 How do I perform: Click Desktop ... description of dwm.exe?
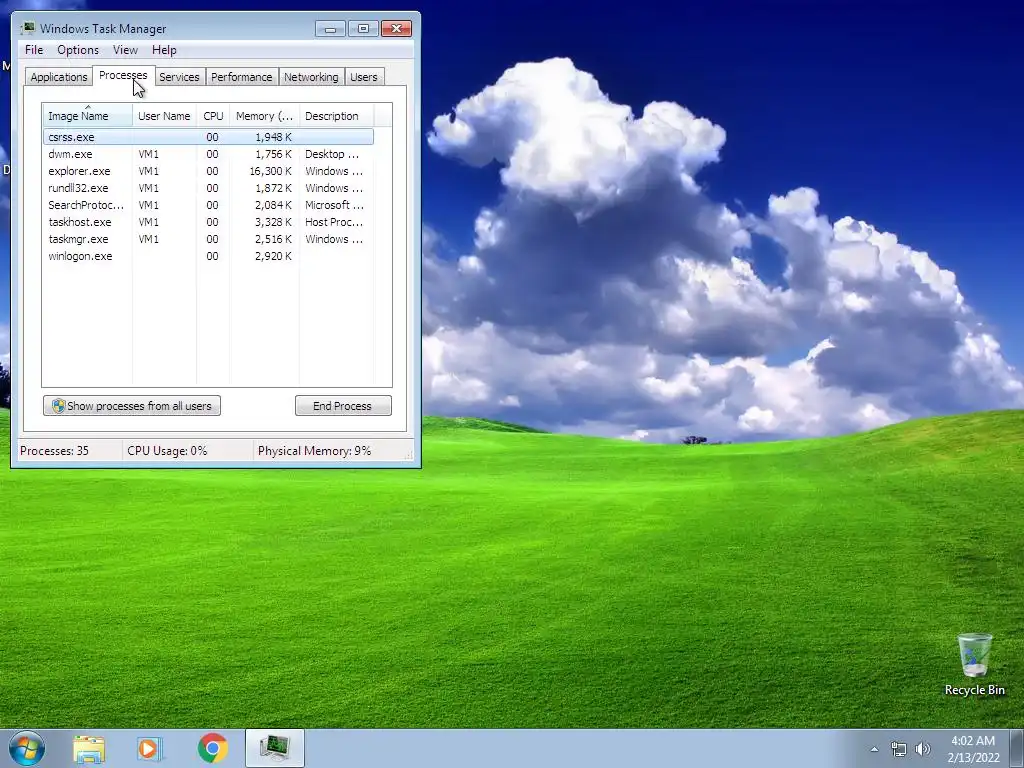click(x=332, y=154)
